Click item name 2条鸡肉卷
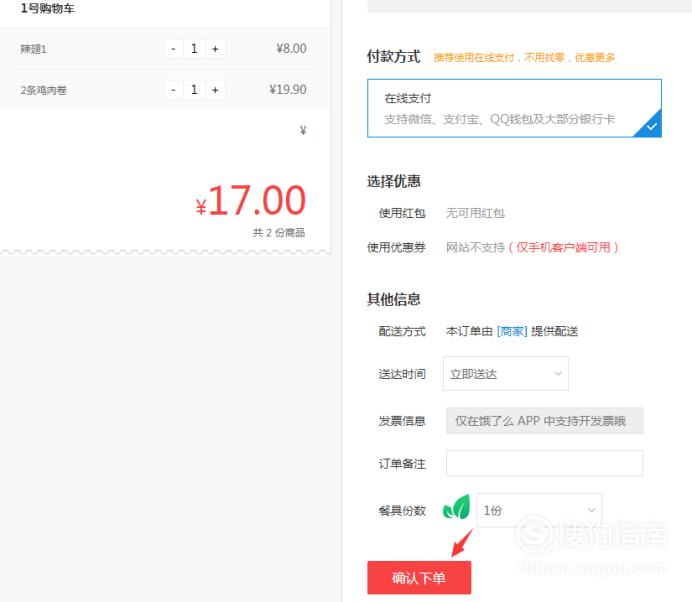Screen dimensions: 692x602 pos(43,90)
